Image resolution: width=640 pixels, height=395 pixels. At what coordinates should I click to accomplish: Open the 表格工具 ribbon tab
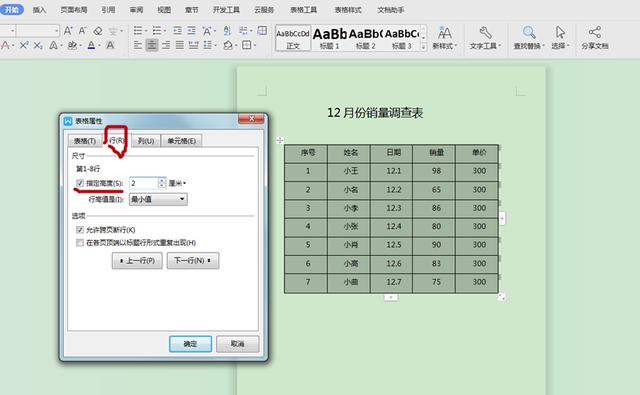point(303,10)
